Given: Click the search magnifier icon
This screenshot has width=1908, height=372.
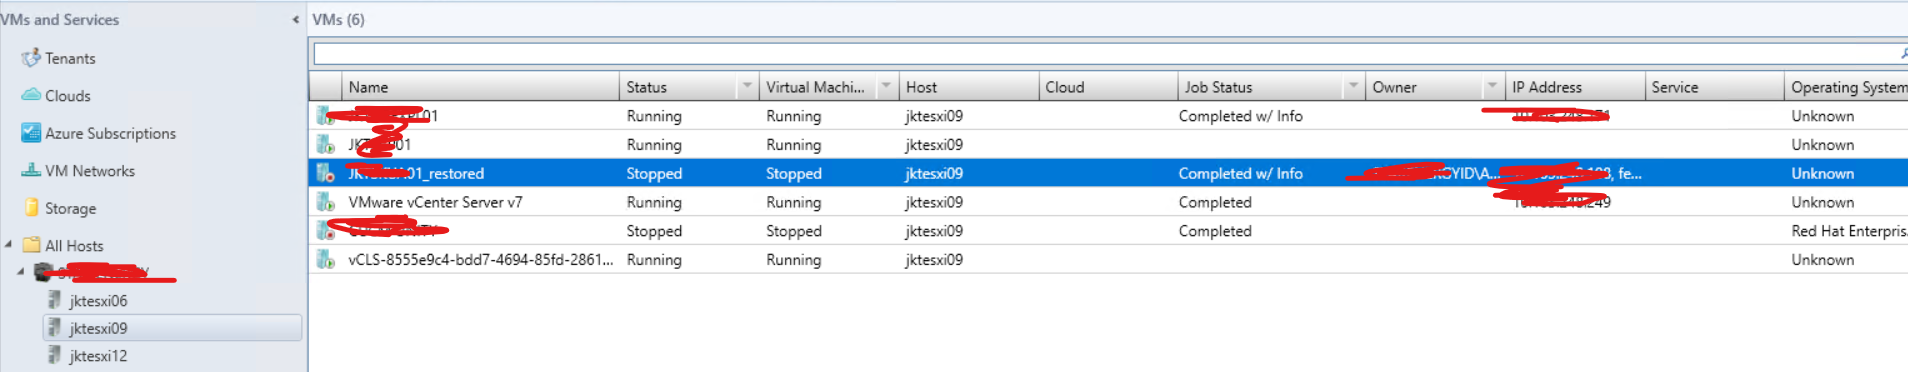Looking at the screenshot, I should click(x=1902, y=53).
